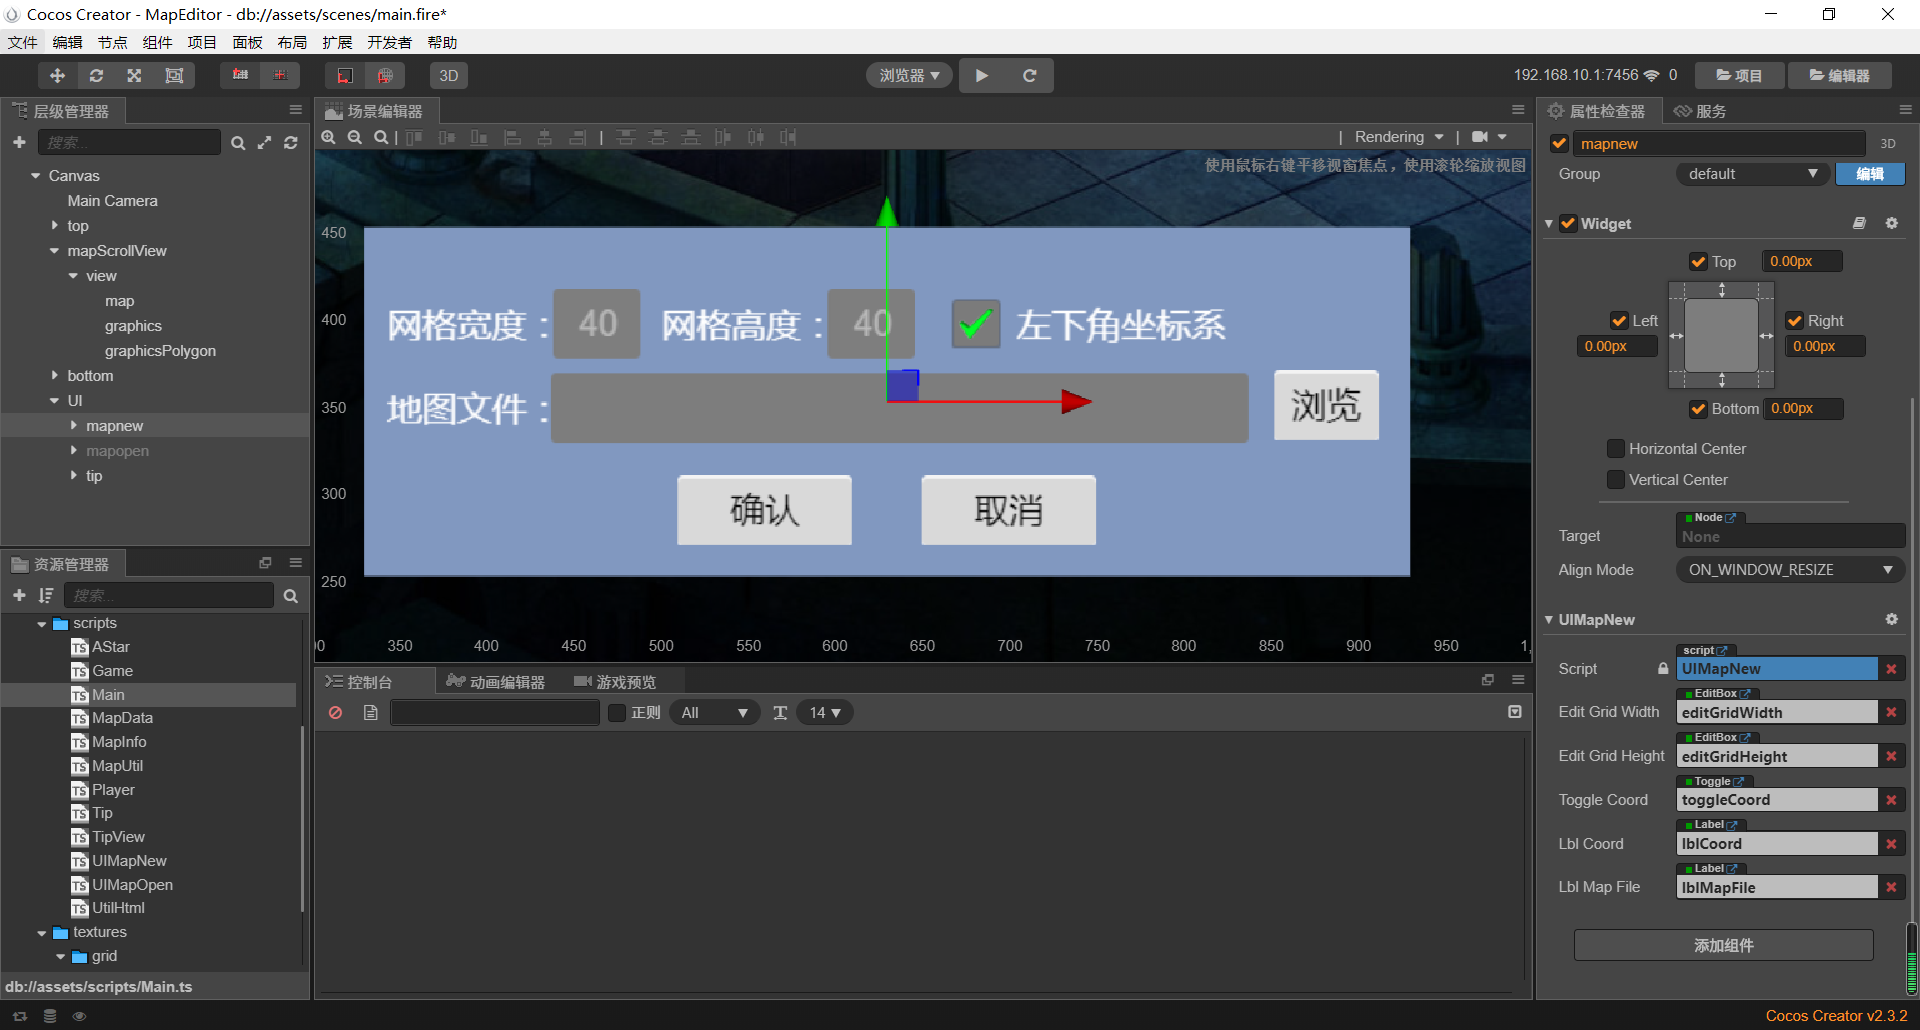Switch to the 动画编辑器 tab
1920x1030 pixels.
click(x=497, y=682)
